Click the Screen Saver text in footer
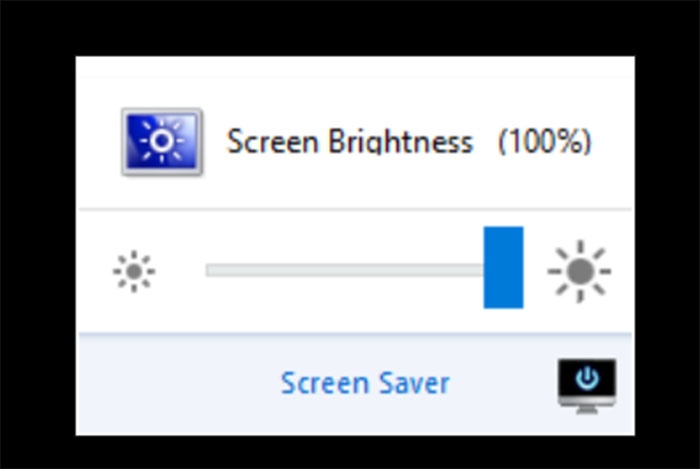The image size is (700, 469). click(365, 383)
